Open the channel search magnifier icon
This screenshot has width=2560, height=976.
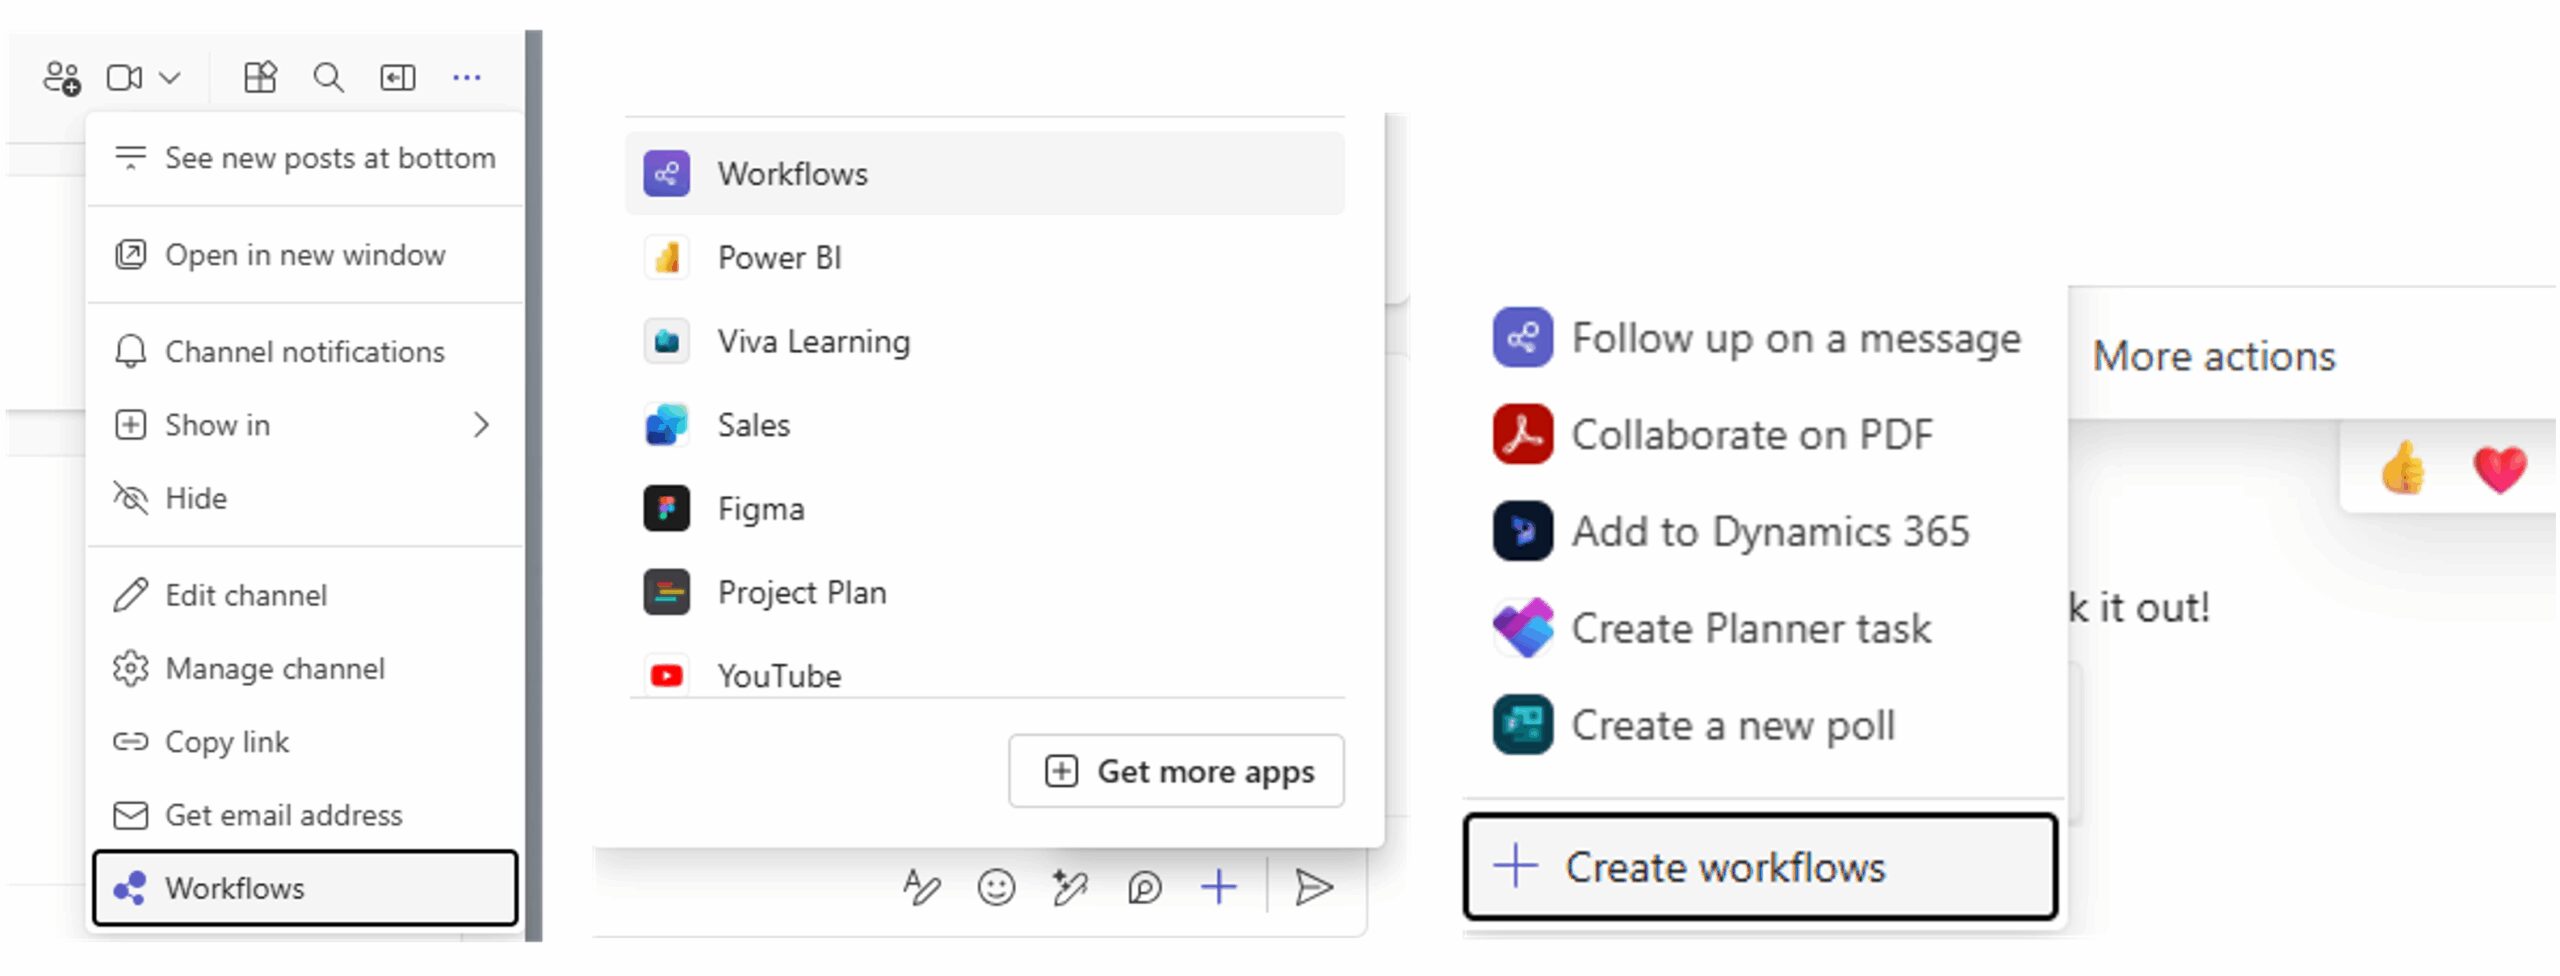click(328, 77)
